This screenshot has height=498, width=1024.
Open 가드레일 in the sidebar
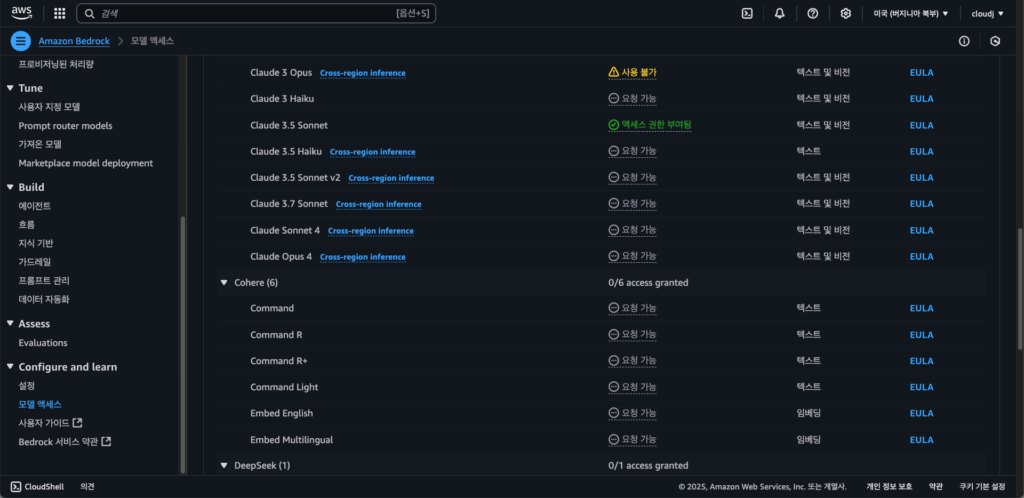click(35, 262)
